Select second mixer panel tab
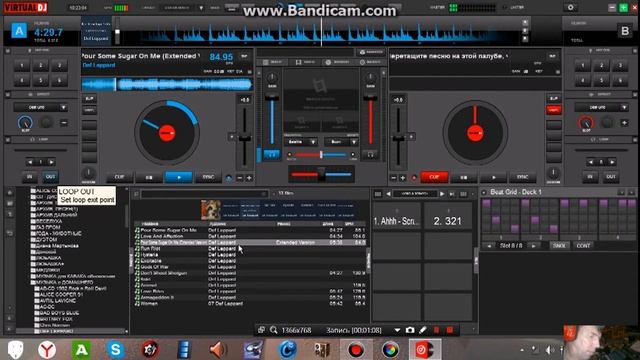The width and height of the screenshot is (640, 360). 306,62
